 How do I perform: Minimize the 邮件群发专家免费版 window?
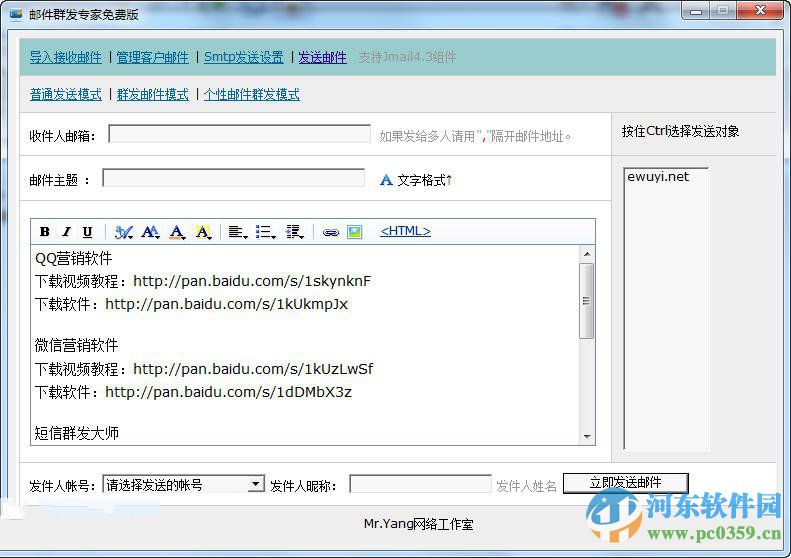pos(696,11)
